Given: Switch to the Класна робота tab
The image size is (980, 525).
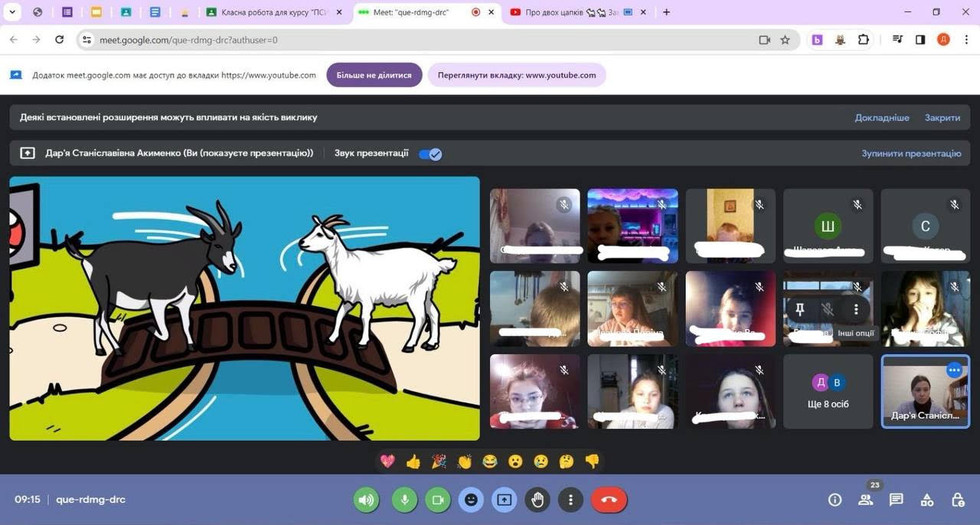Looking at the screenshot, I should 274,12.
